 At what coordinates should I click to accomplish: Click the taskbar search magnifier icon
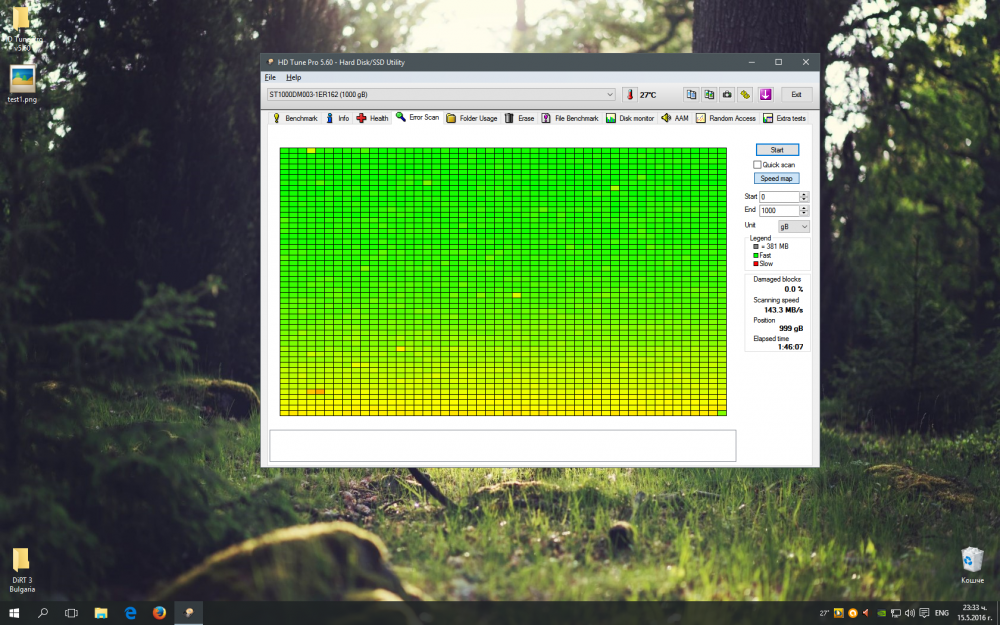pyautogui.click(x=43, y=613)
